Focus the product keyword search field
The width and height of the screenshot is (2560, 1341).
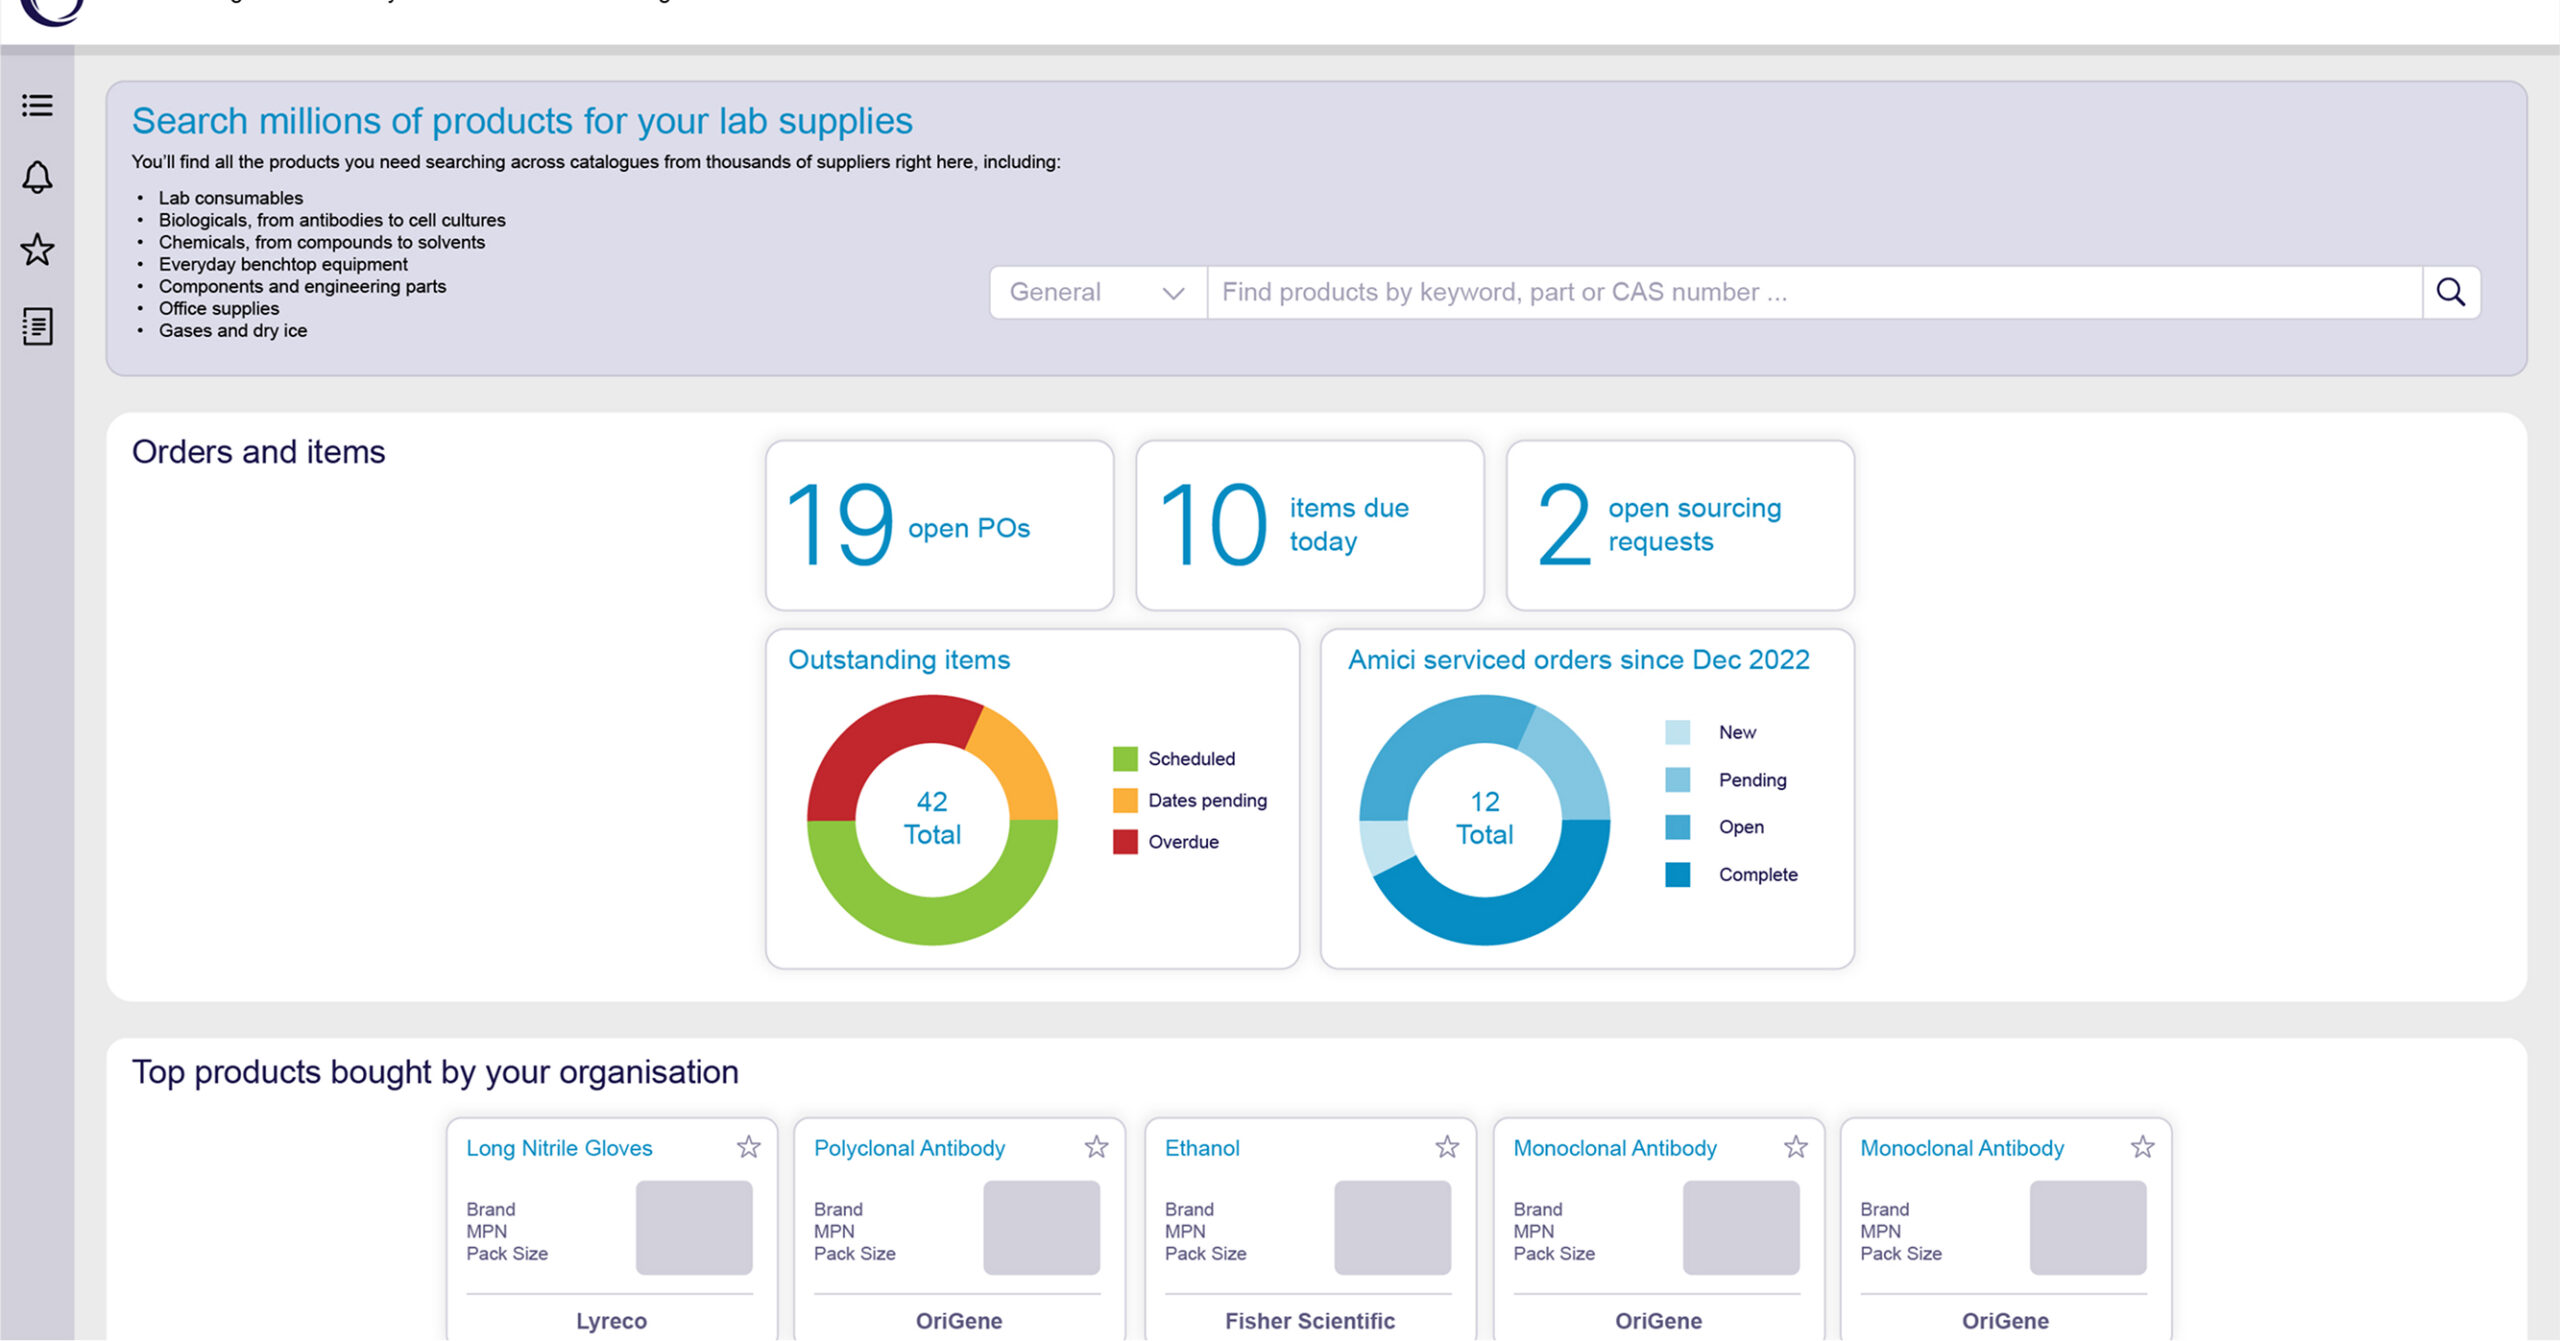(x=1813, y=292)
